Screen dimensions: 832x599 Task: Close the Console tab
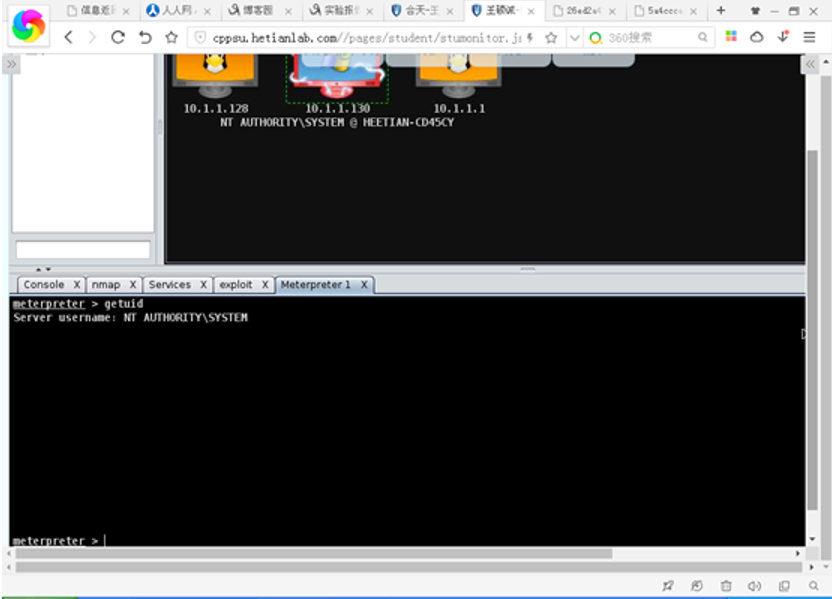77,285
